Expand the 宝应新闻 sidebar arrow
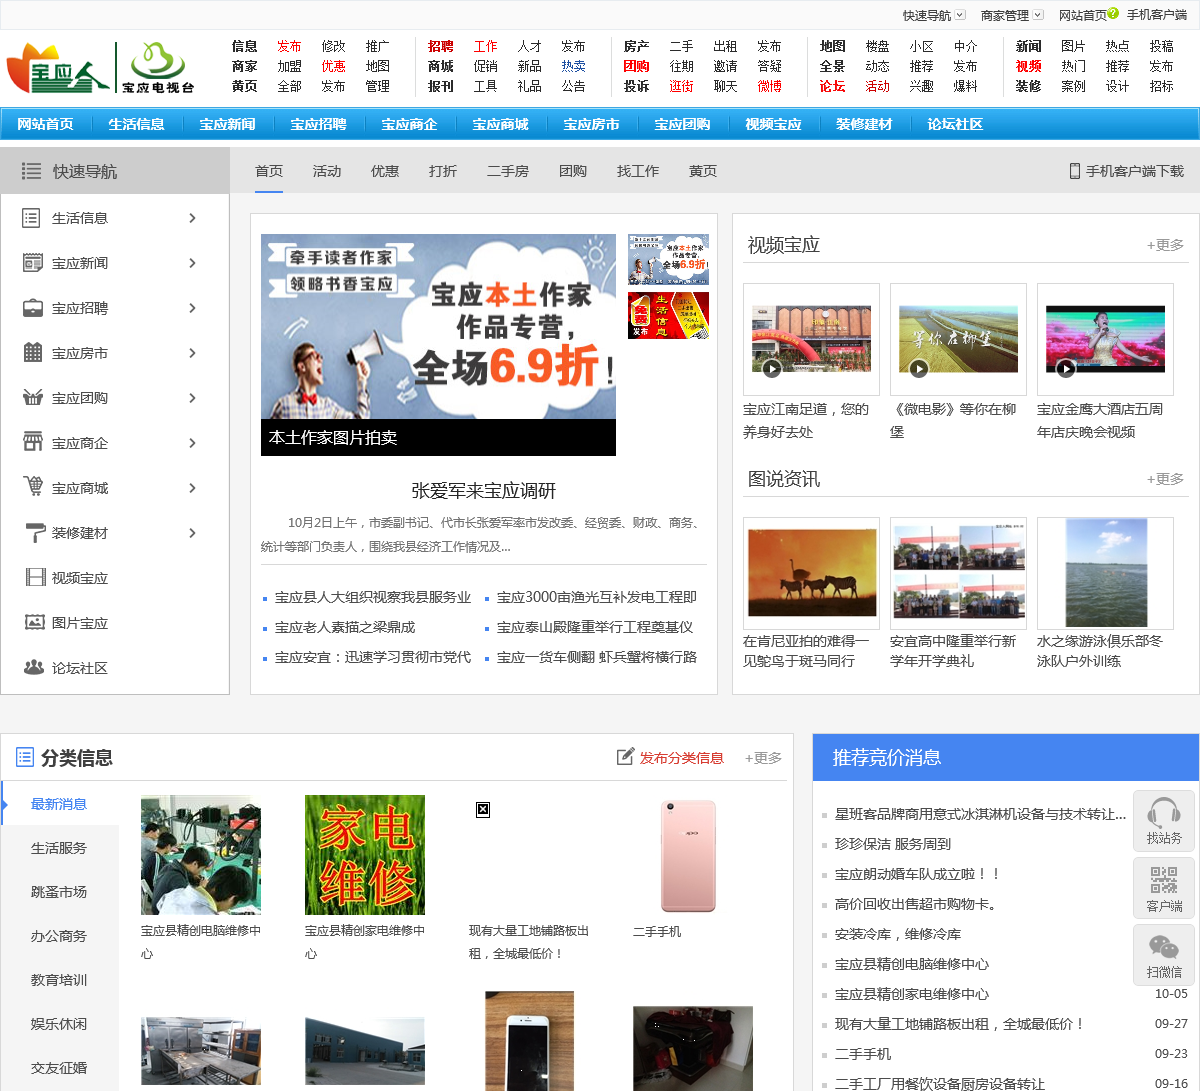This screenshot has width=1200, height=1091. 193,263
